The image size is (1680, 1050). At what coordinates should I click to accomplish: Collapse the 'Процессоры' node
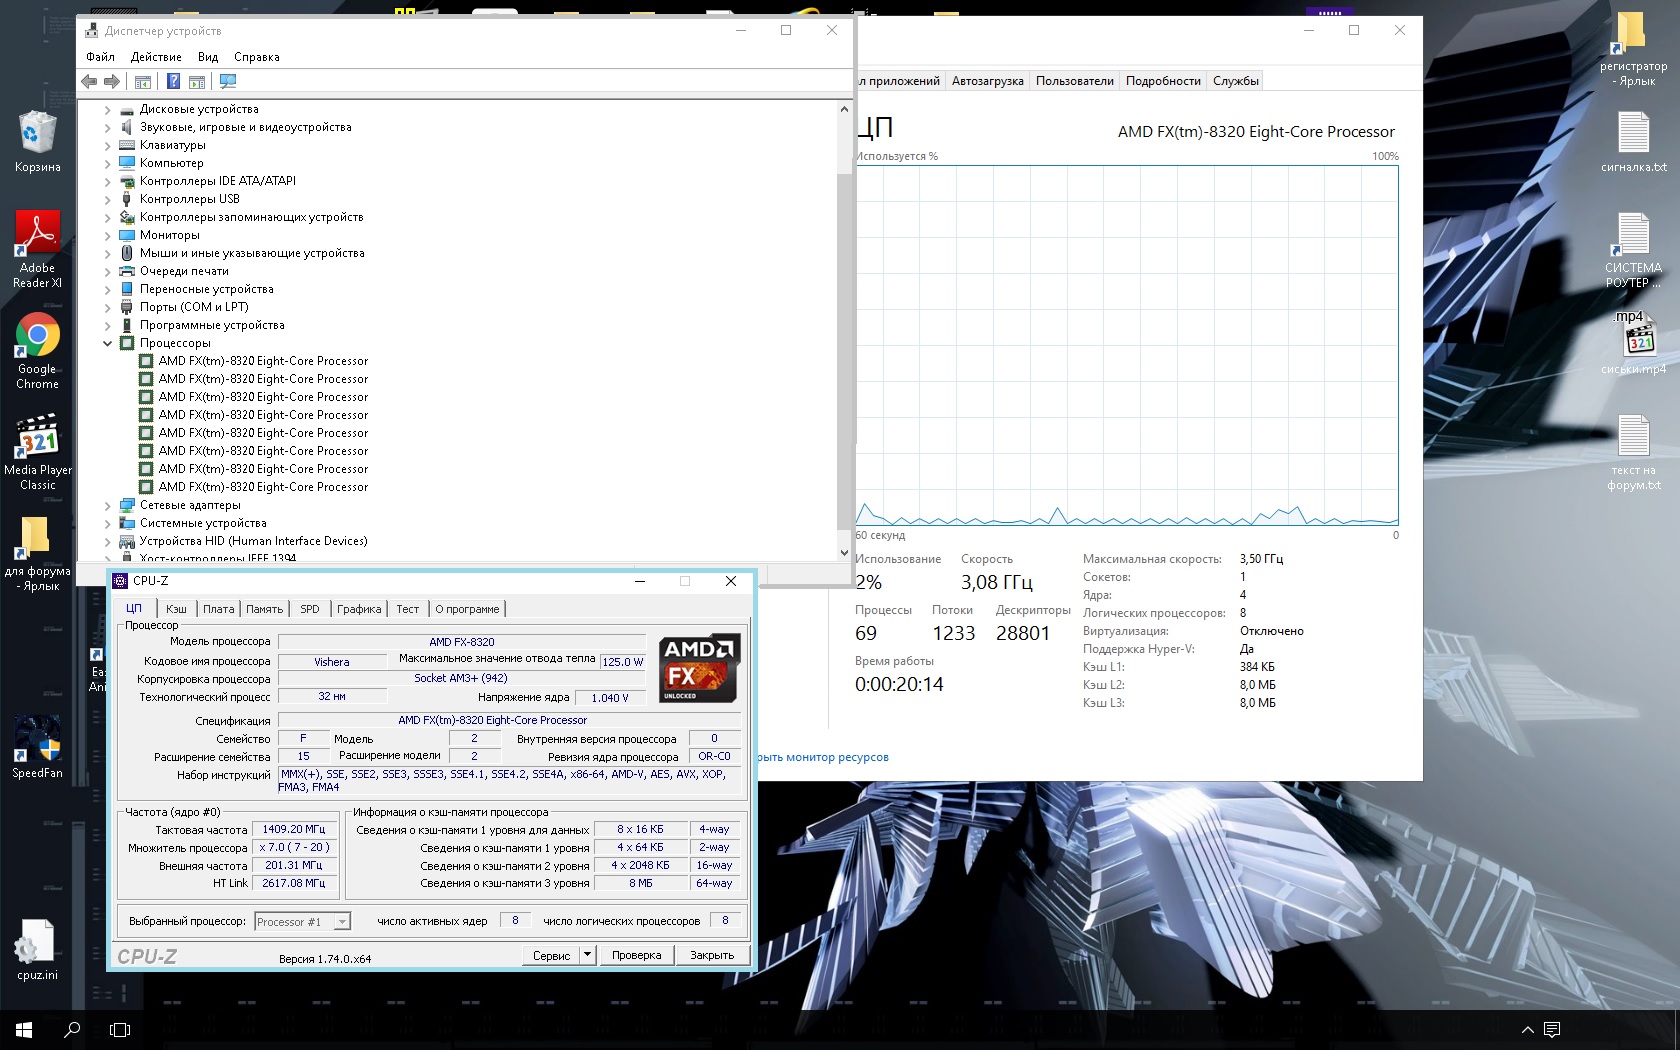107,343
